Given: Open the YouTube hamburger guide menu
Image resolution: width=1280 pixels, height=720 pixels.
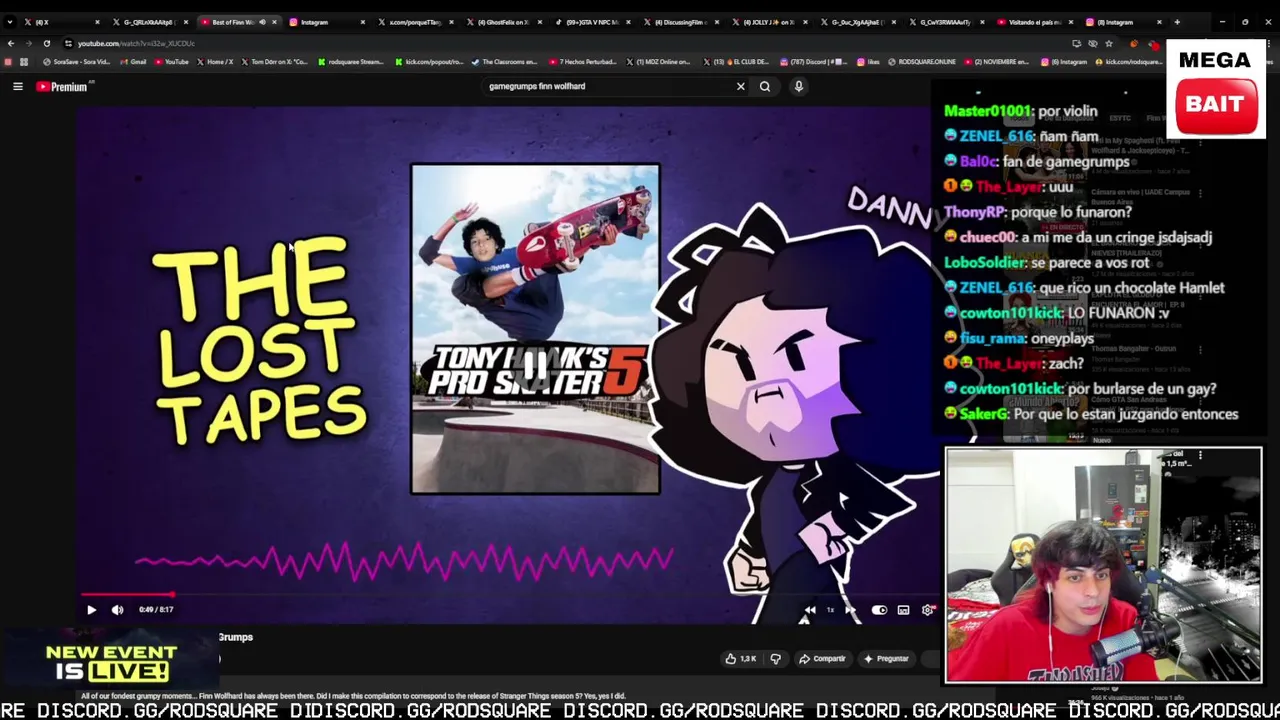Looking at the screenshot, I should click(18, 87).
